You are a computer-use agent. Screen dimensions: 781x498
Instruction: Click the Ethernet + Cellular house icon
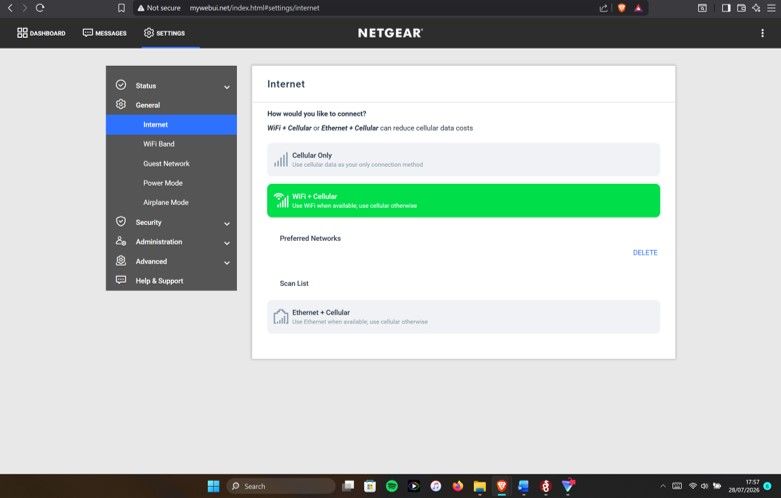click(x=281, y=317)
